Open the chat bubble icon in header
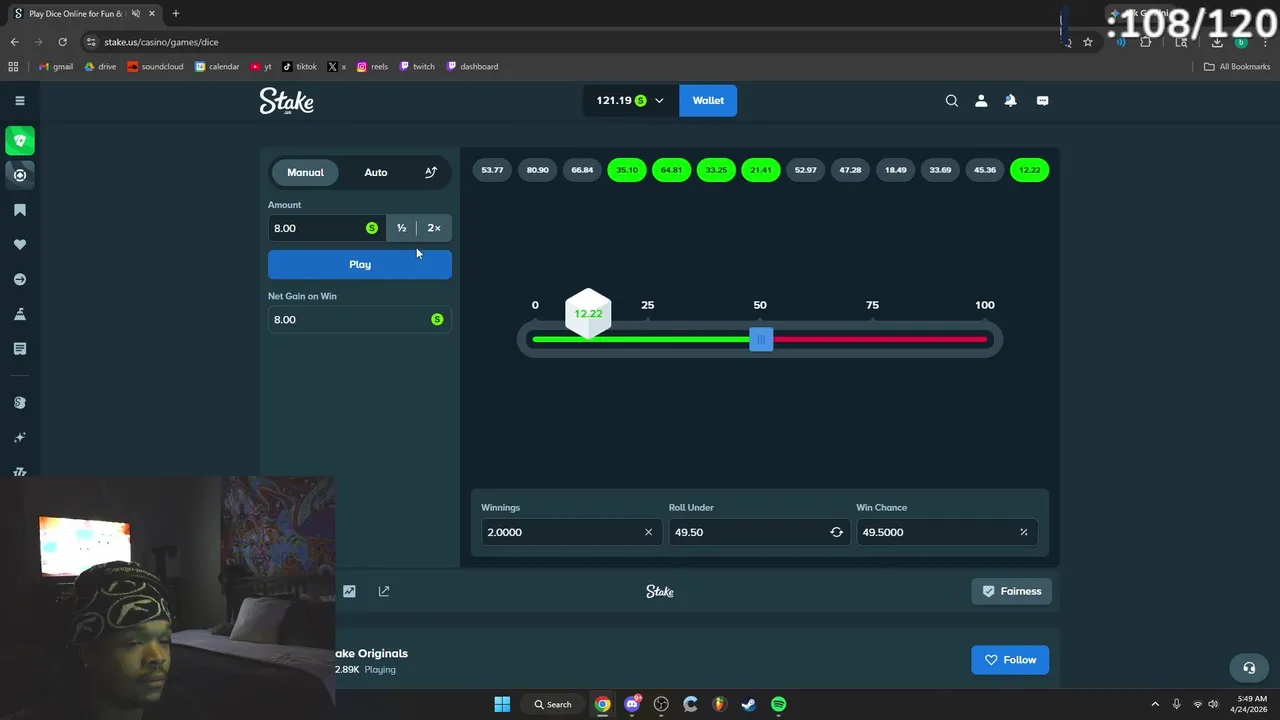The height and width of the screenshot is (720, 1280). pyautogui.click(x=1042, y=100)
